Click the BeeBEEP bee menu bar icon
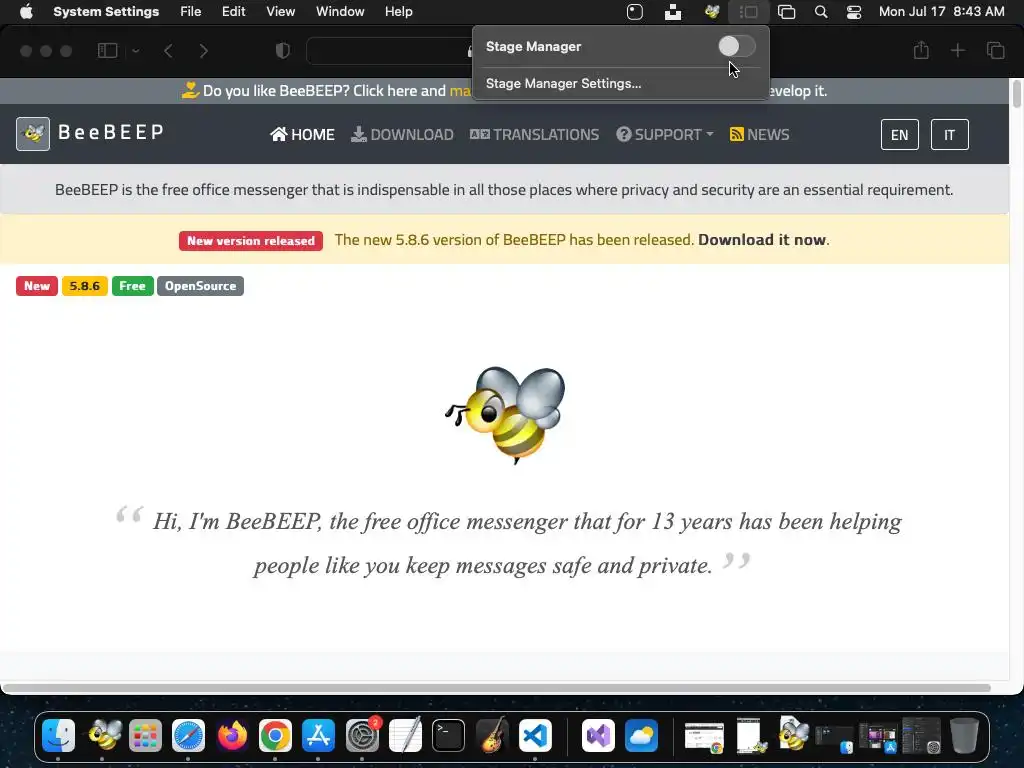Image resolution: width=1024 pixels, height=768 pixels. pos(711,12)
